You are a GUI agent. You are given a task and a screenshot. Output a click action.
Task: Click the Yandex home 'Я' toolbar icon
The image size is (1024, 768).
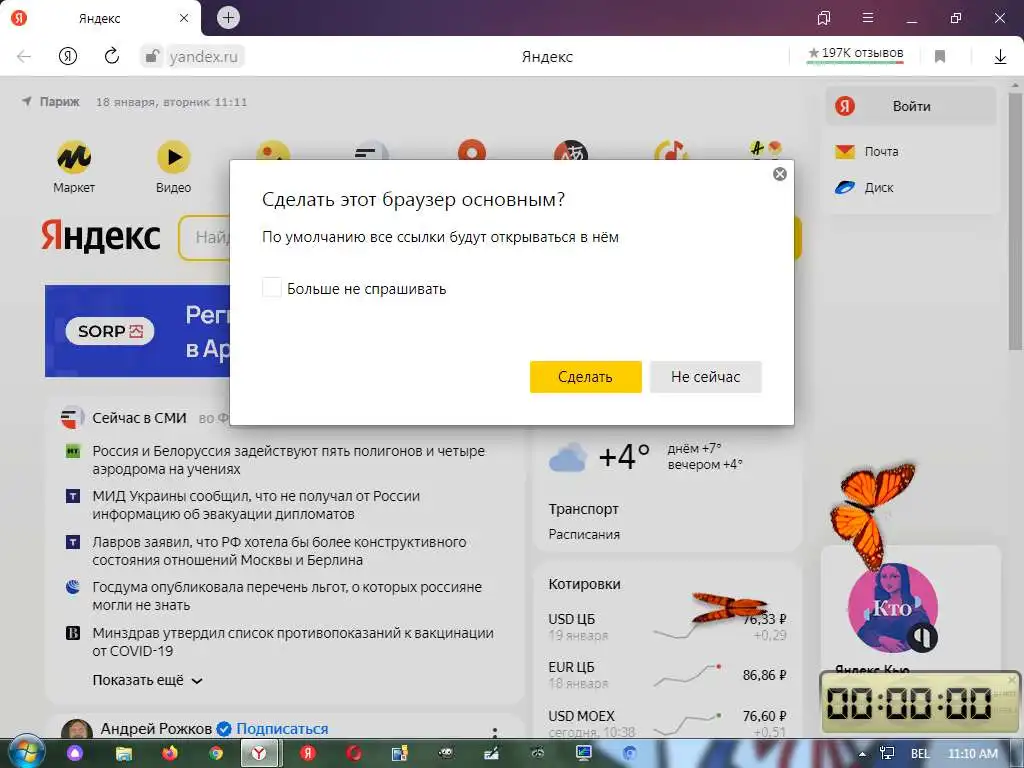coord(68,57)
